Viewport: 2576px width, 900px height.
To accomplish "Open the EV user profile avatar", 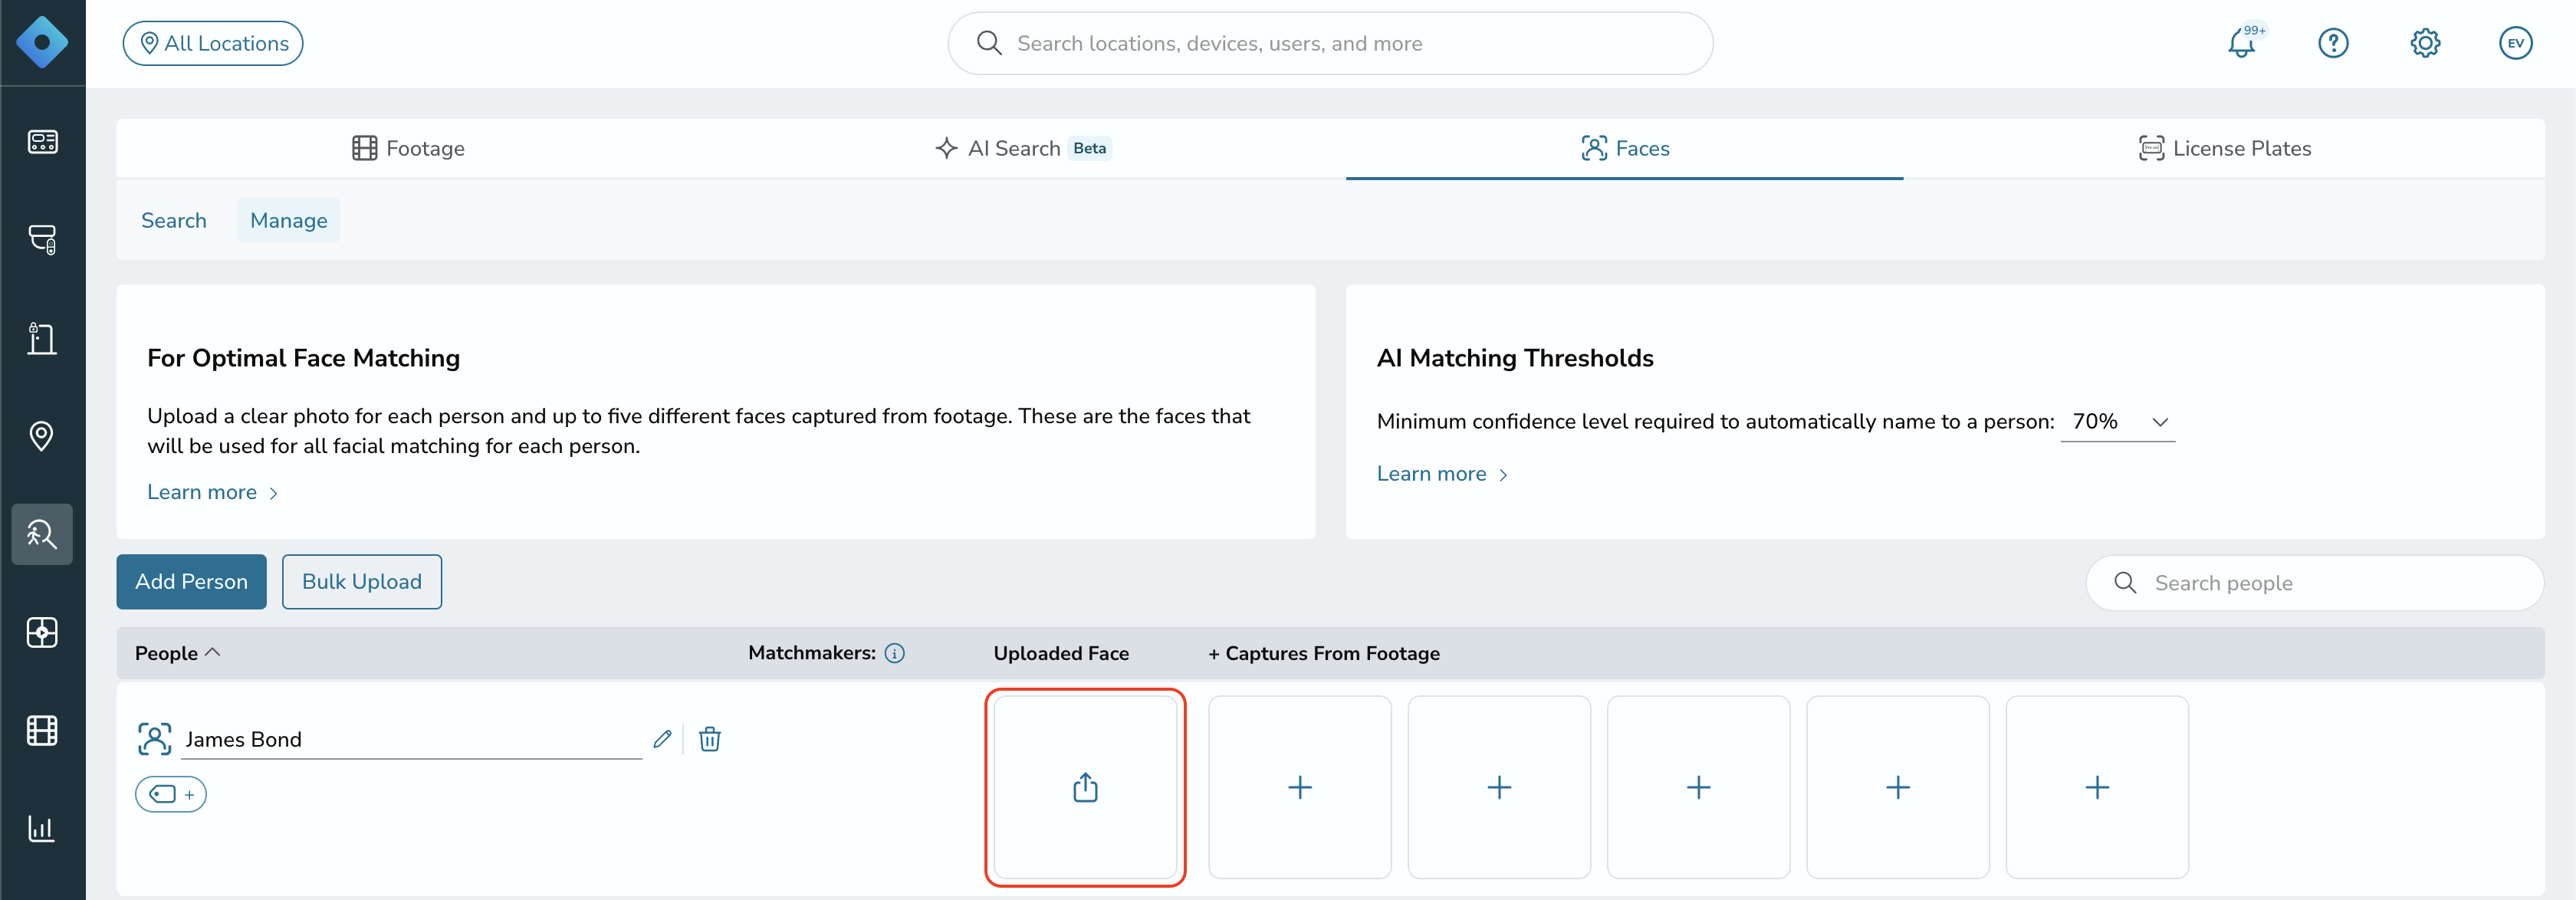I will pos(2515,43).
